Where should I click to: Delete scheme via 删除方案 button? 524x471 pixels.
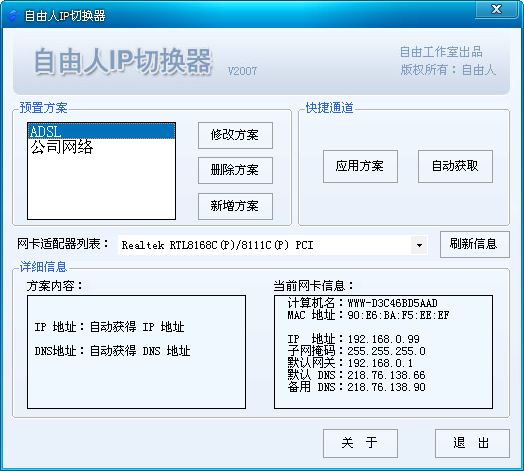point(235,170)
